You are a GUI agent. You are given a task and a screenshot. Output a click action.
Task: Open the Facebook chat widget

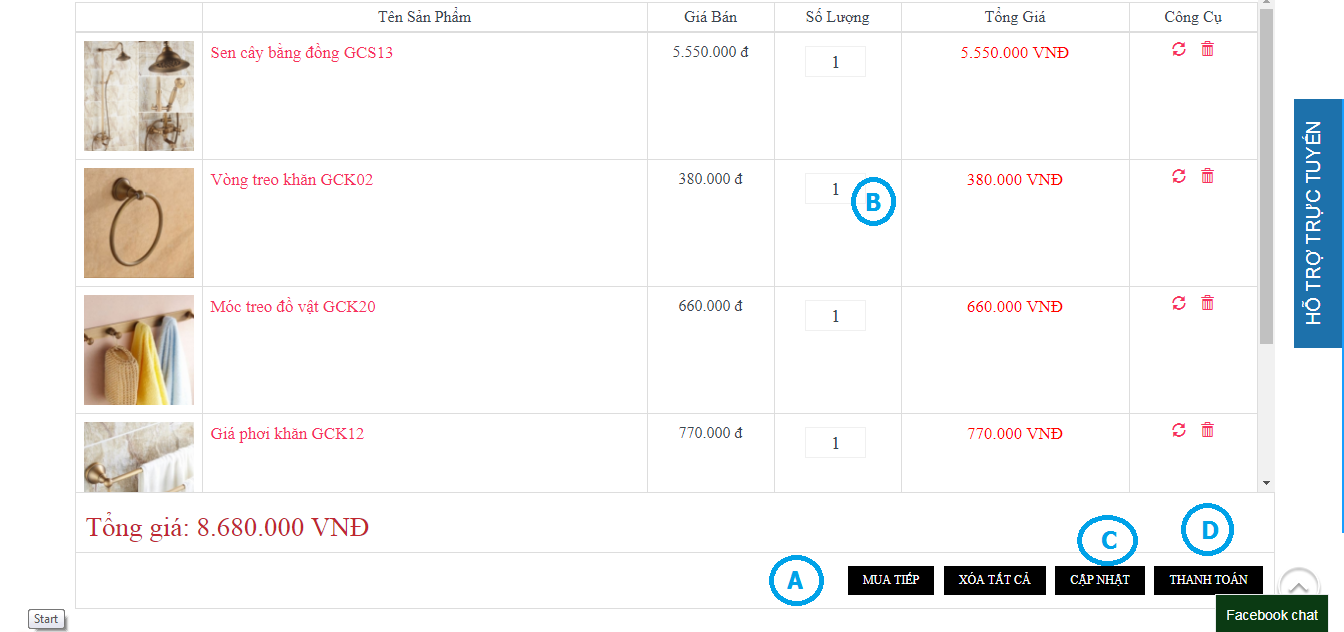click(x=1271, y=615)
